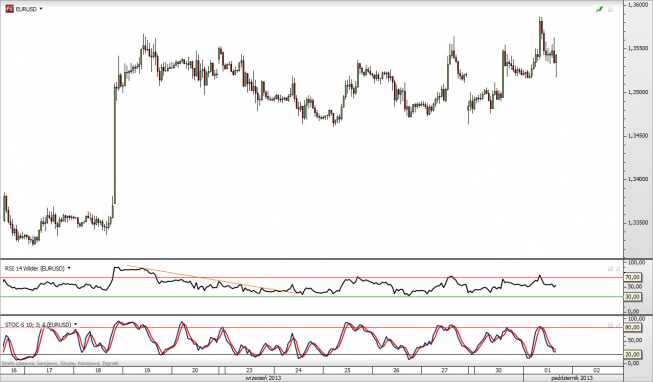Click the stochastic 80,00 level marker
Viewport: 653px width, 382px height.
[x=632, y=327]
